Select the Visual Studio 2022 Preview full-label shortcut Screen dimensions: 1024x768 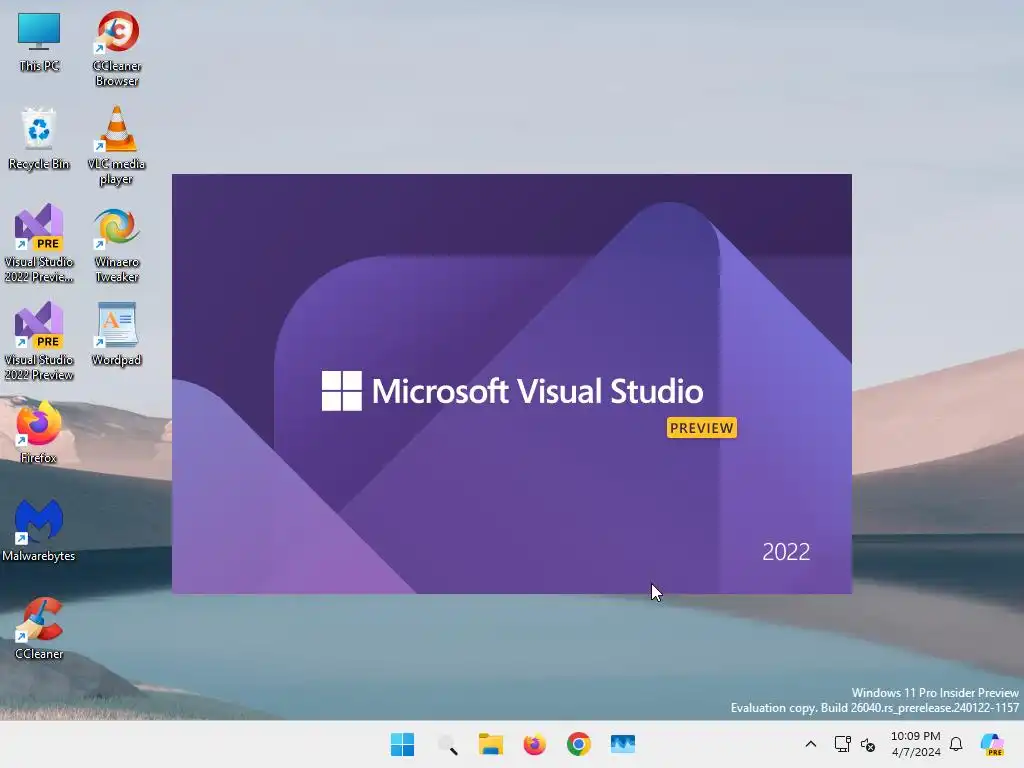point(39,341)
